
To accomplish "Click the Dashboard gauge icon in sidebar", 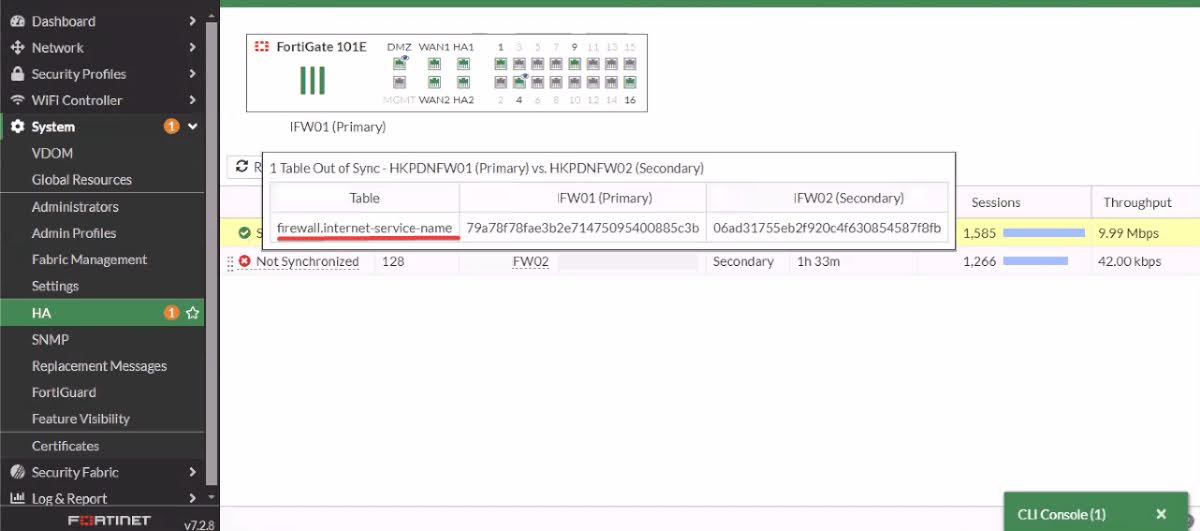I will click(x=17, y=21).
